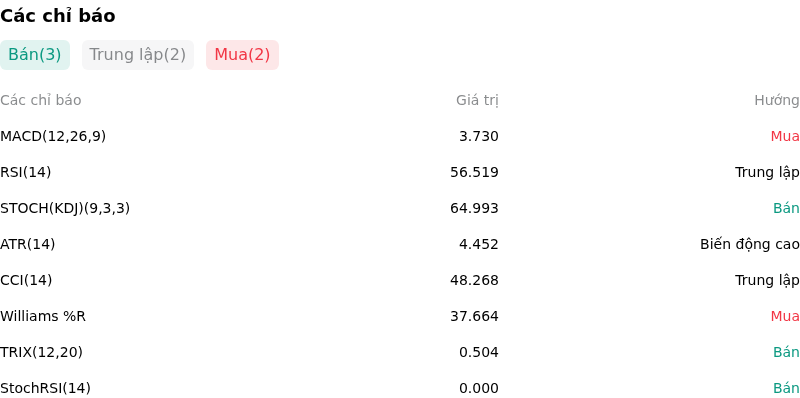Image resolution: width=800 pixels, height=398 pixels.
Task: Click the Bán signal for TRIX
Action: tap(786, 352)
